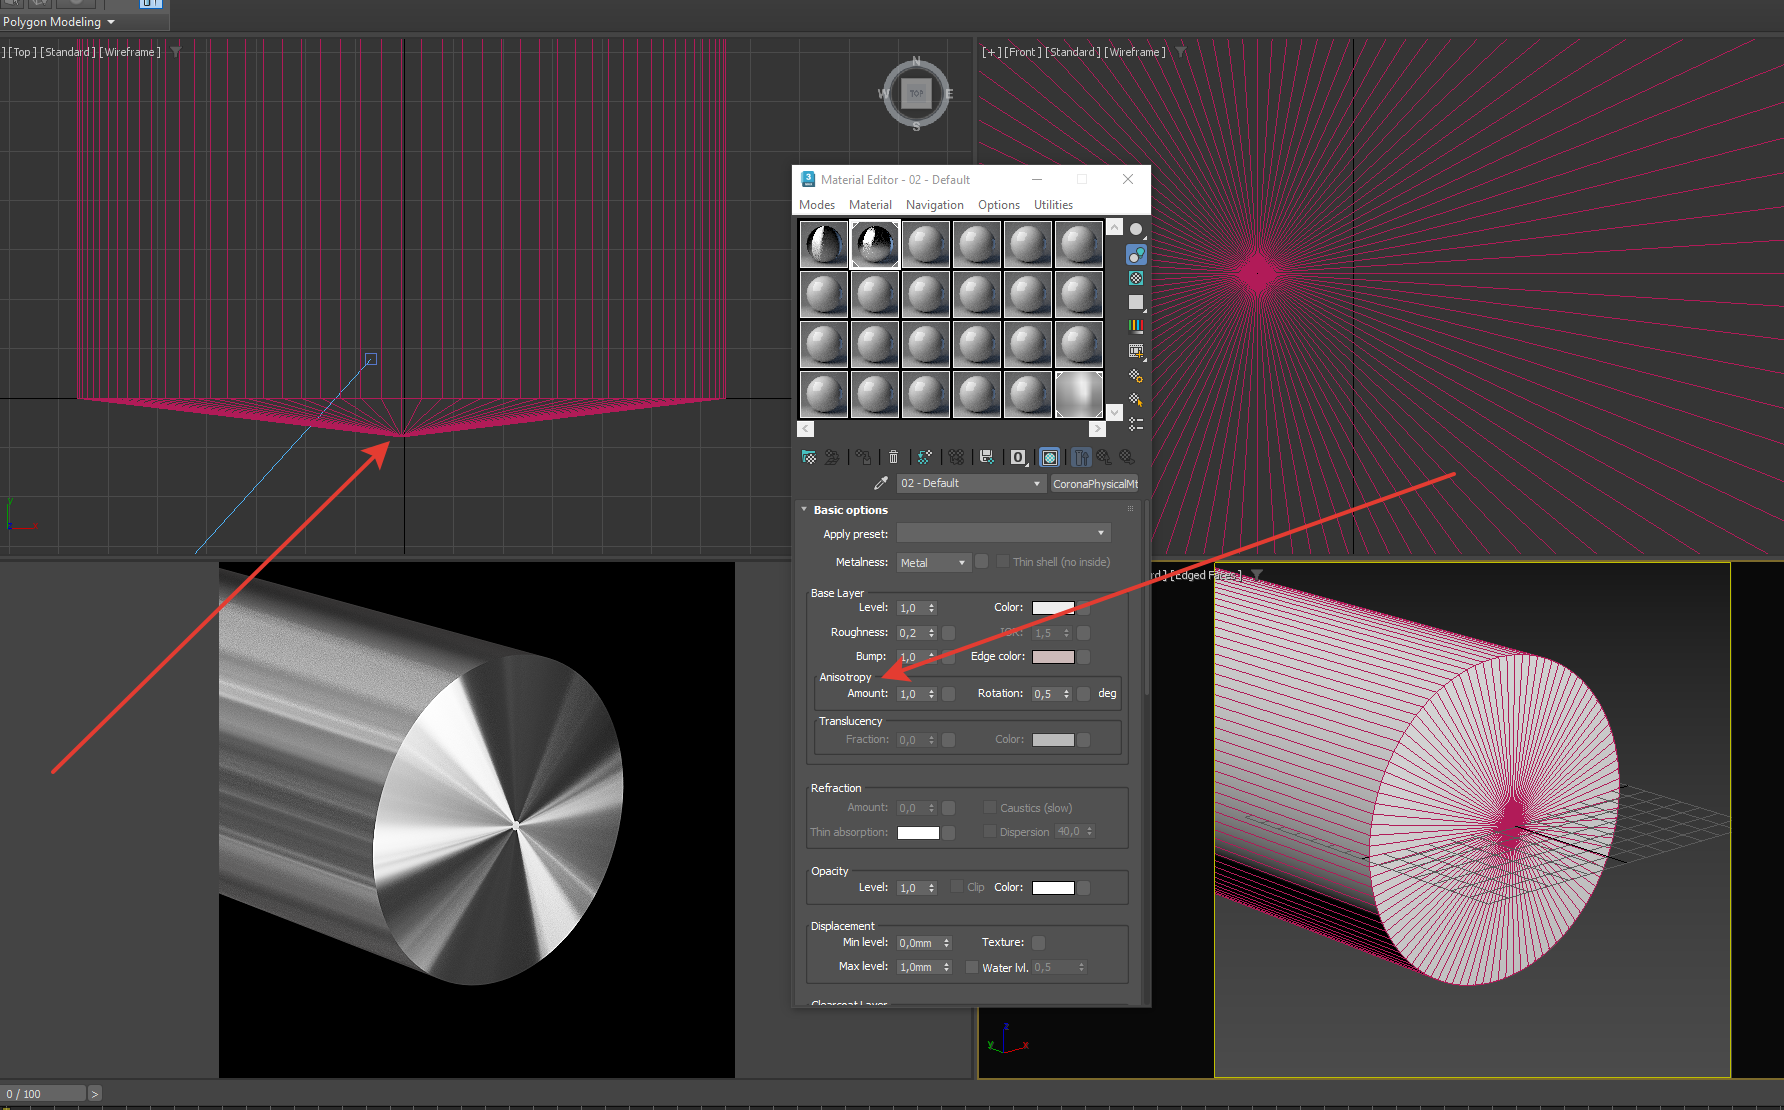
Task: Click the Sample Type sphere icon
Action: pos(1136,229)
